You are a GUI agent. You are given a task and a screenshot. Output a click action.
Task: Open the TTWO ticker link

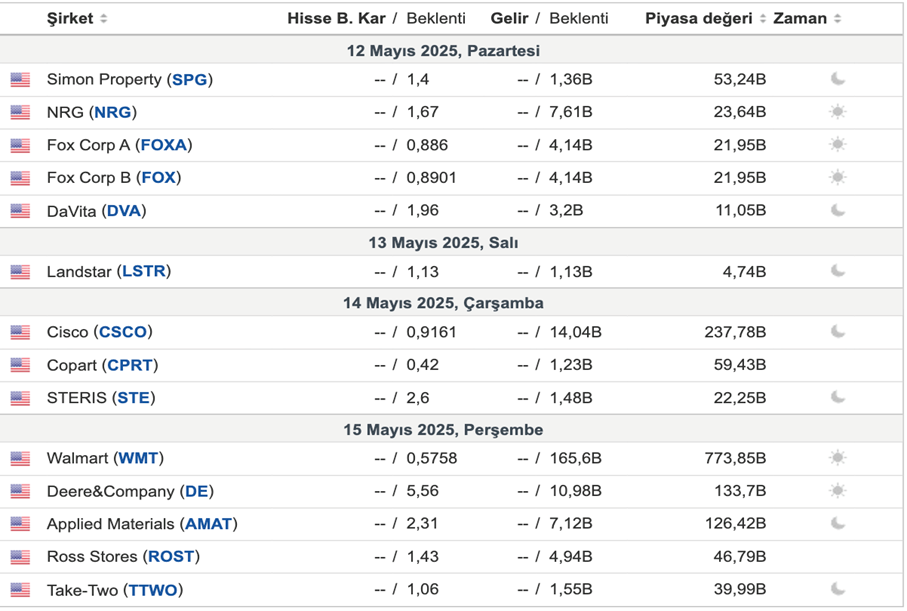(153, 590)
